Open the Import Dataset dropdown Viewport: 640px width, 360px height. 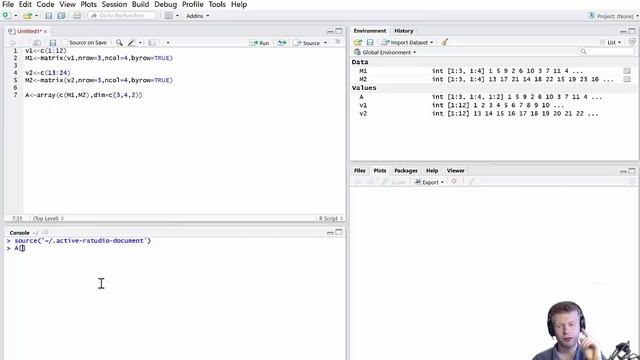tap(407, 42)
